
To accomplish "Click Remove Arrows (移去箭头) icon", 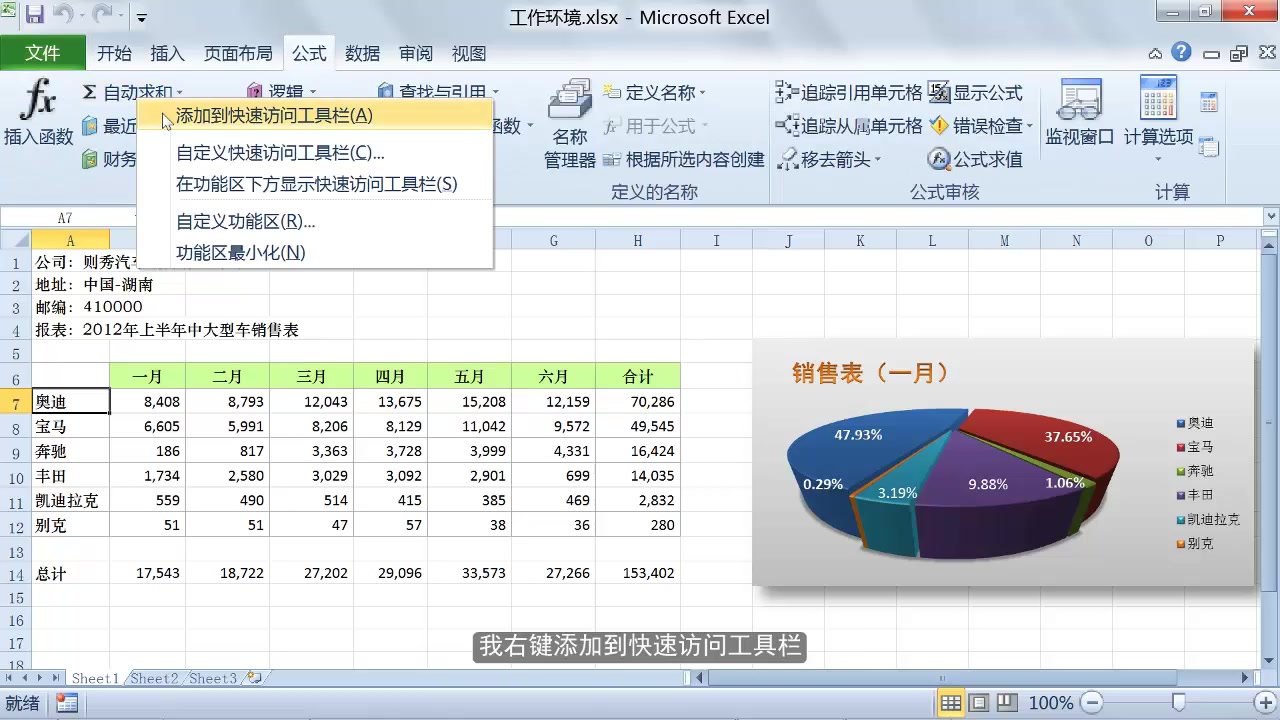I will pyautogui.click(x=786, y=159).
